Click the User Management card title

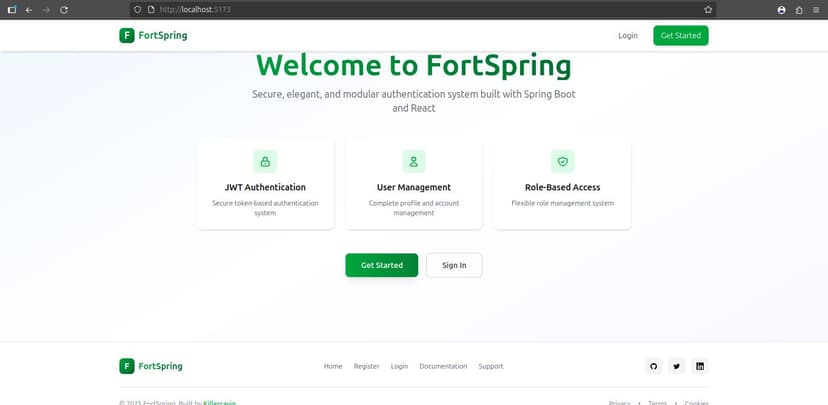(x=413, y=187)
